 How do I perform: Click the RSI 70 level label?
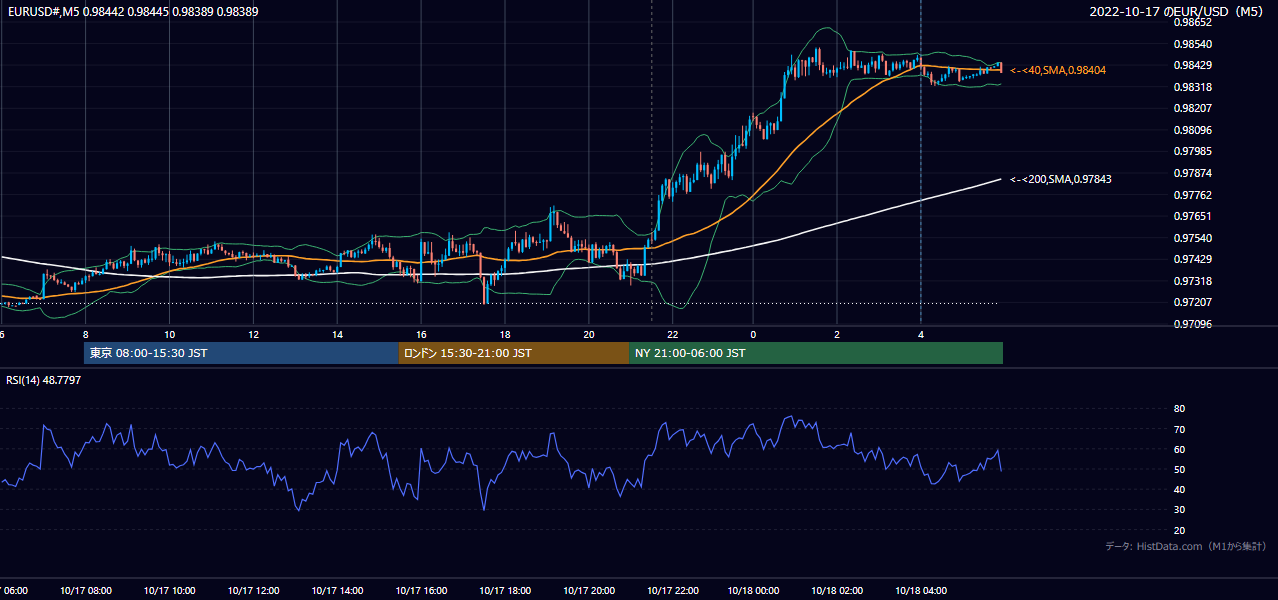coord(1179,429)
